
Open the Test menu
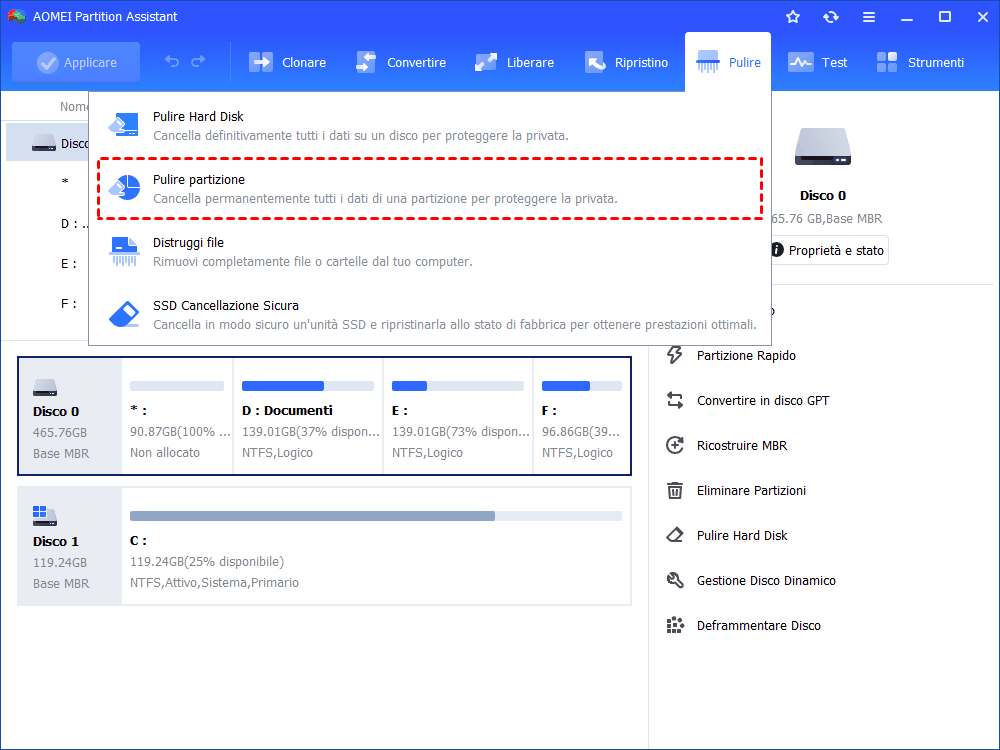tap(817, 62)
